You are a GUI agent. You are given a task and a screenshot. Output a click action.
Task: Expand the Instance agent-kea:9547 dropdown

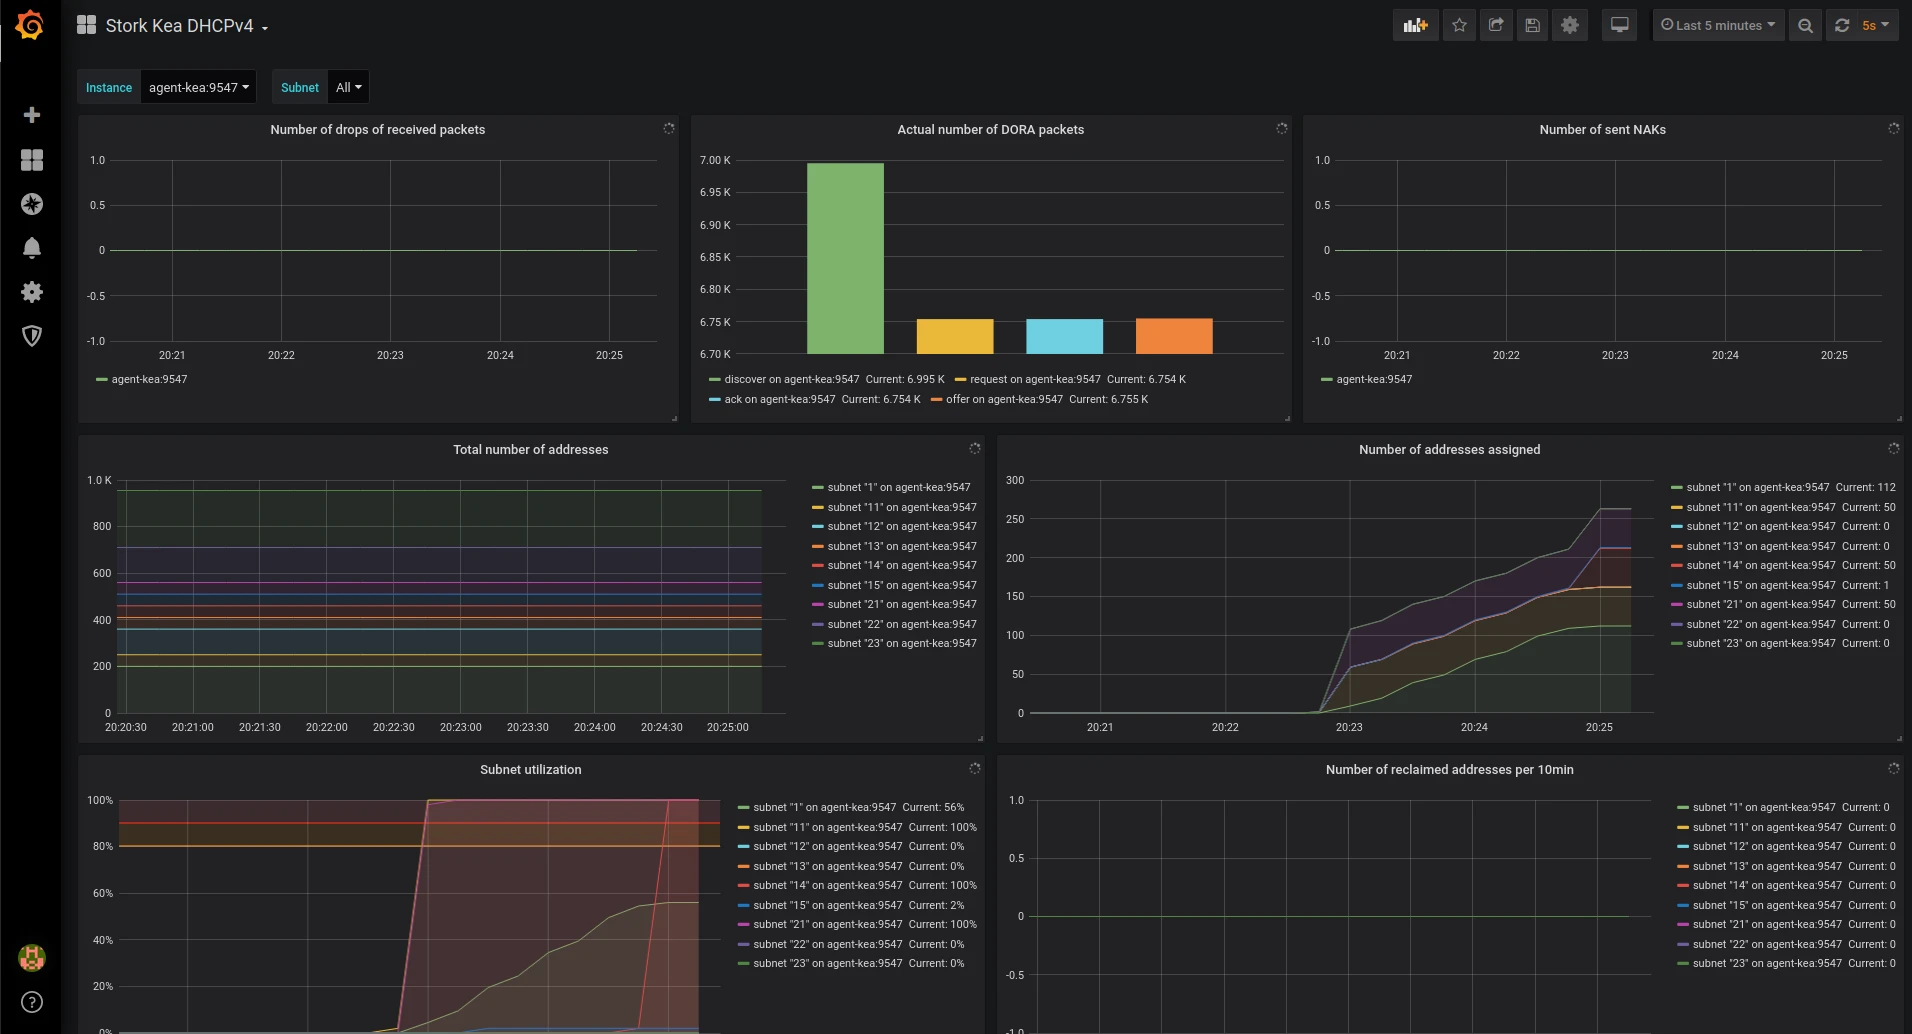coord(199,87)
